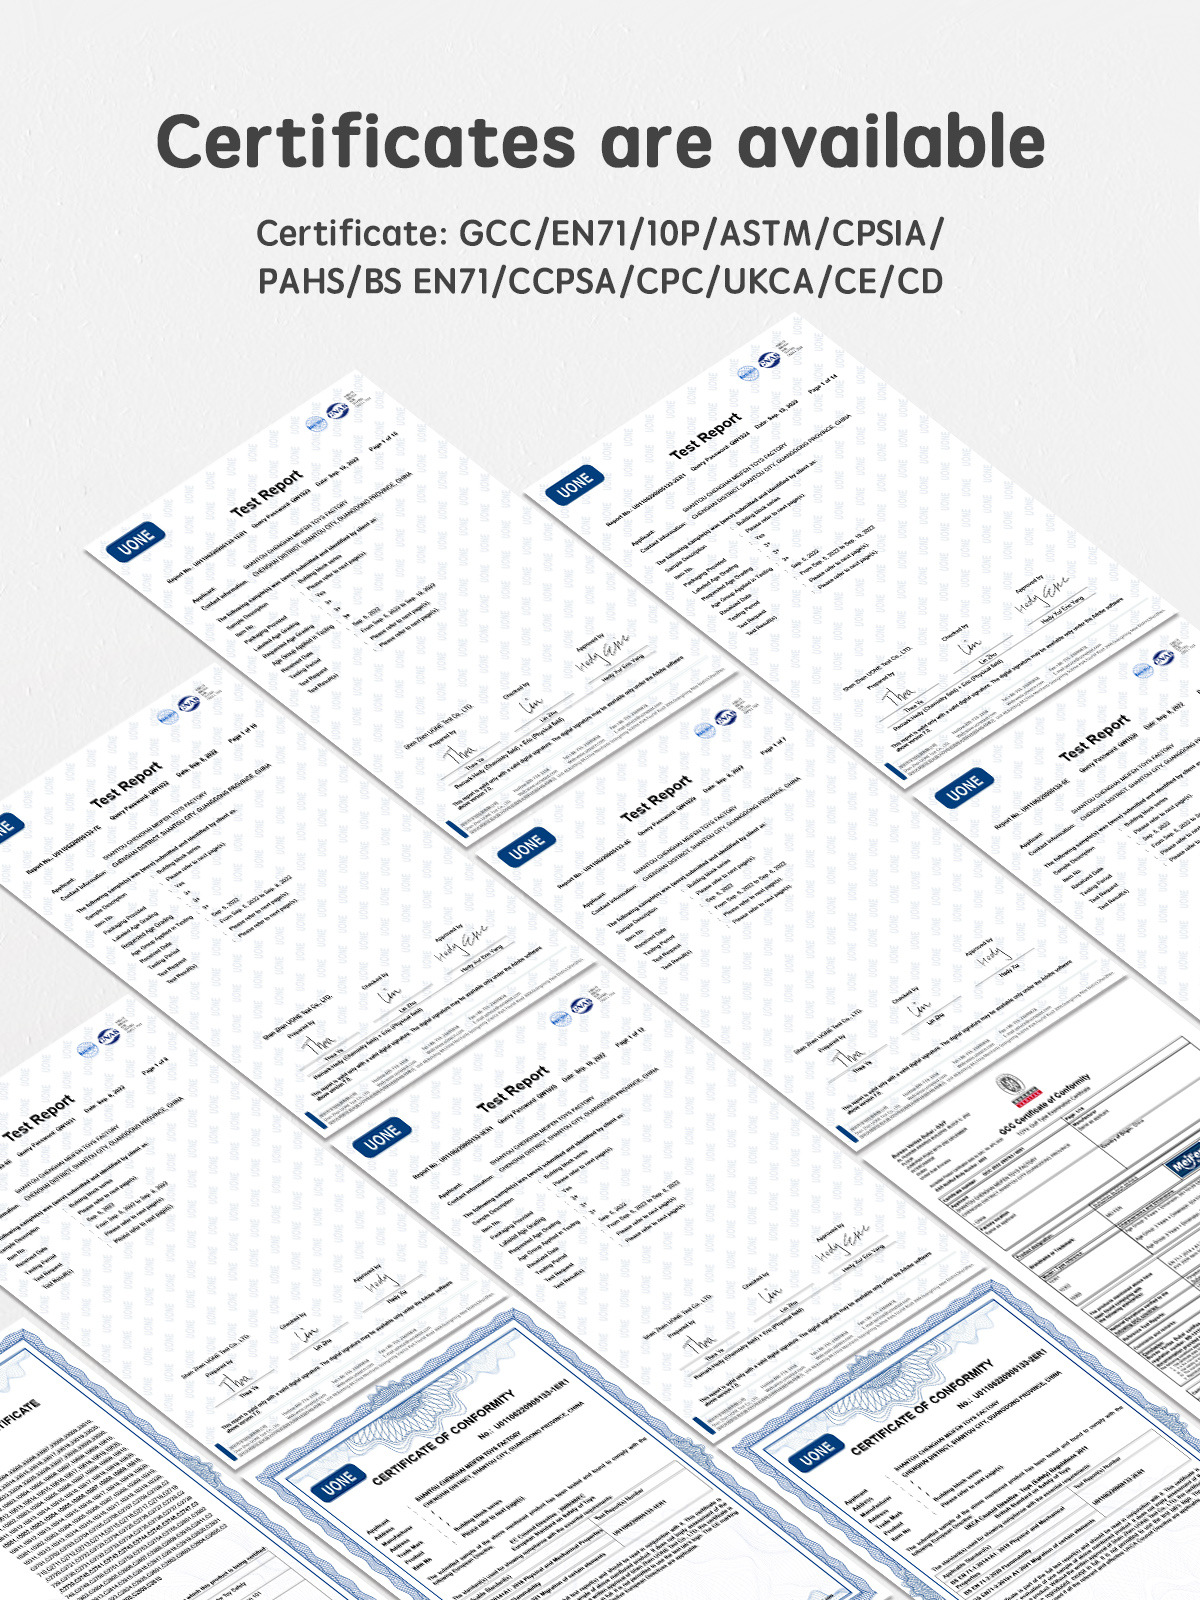1200x1600 pixels.
Task: Click CNAS badge on 'Page 1 of 14' report
Action: coord(769,361)
